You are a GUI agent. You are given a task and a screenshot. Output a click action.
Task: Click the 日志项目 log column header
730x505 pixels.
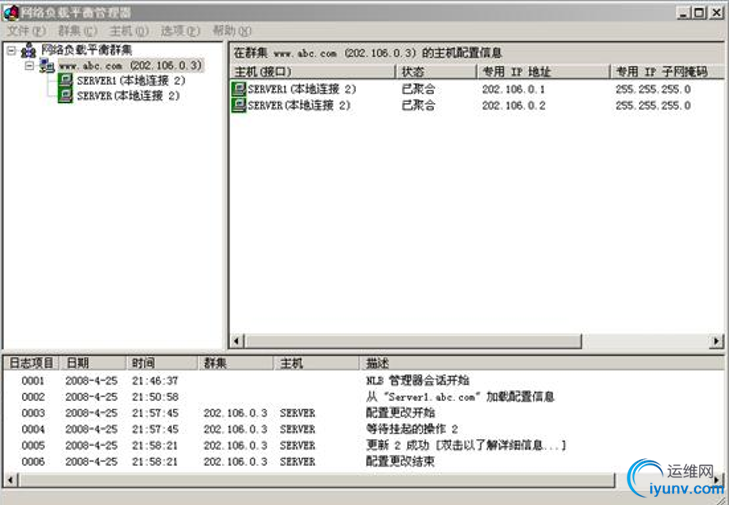[32, 363]
